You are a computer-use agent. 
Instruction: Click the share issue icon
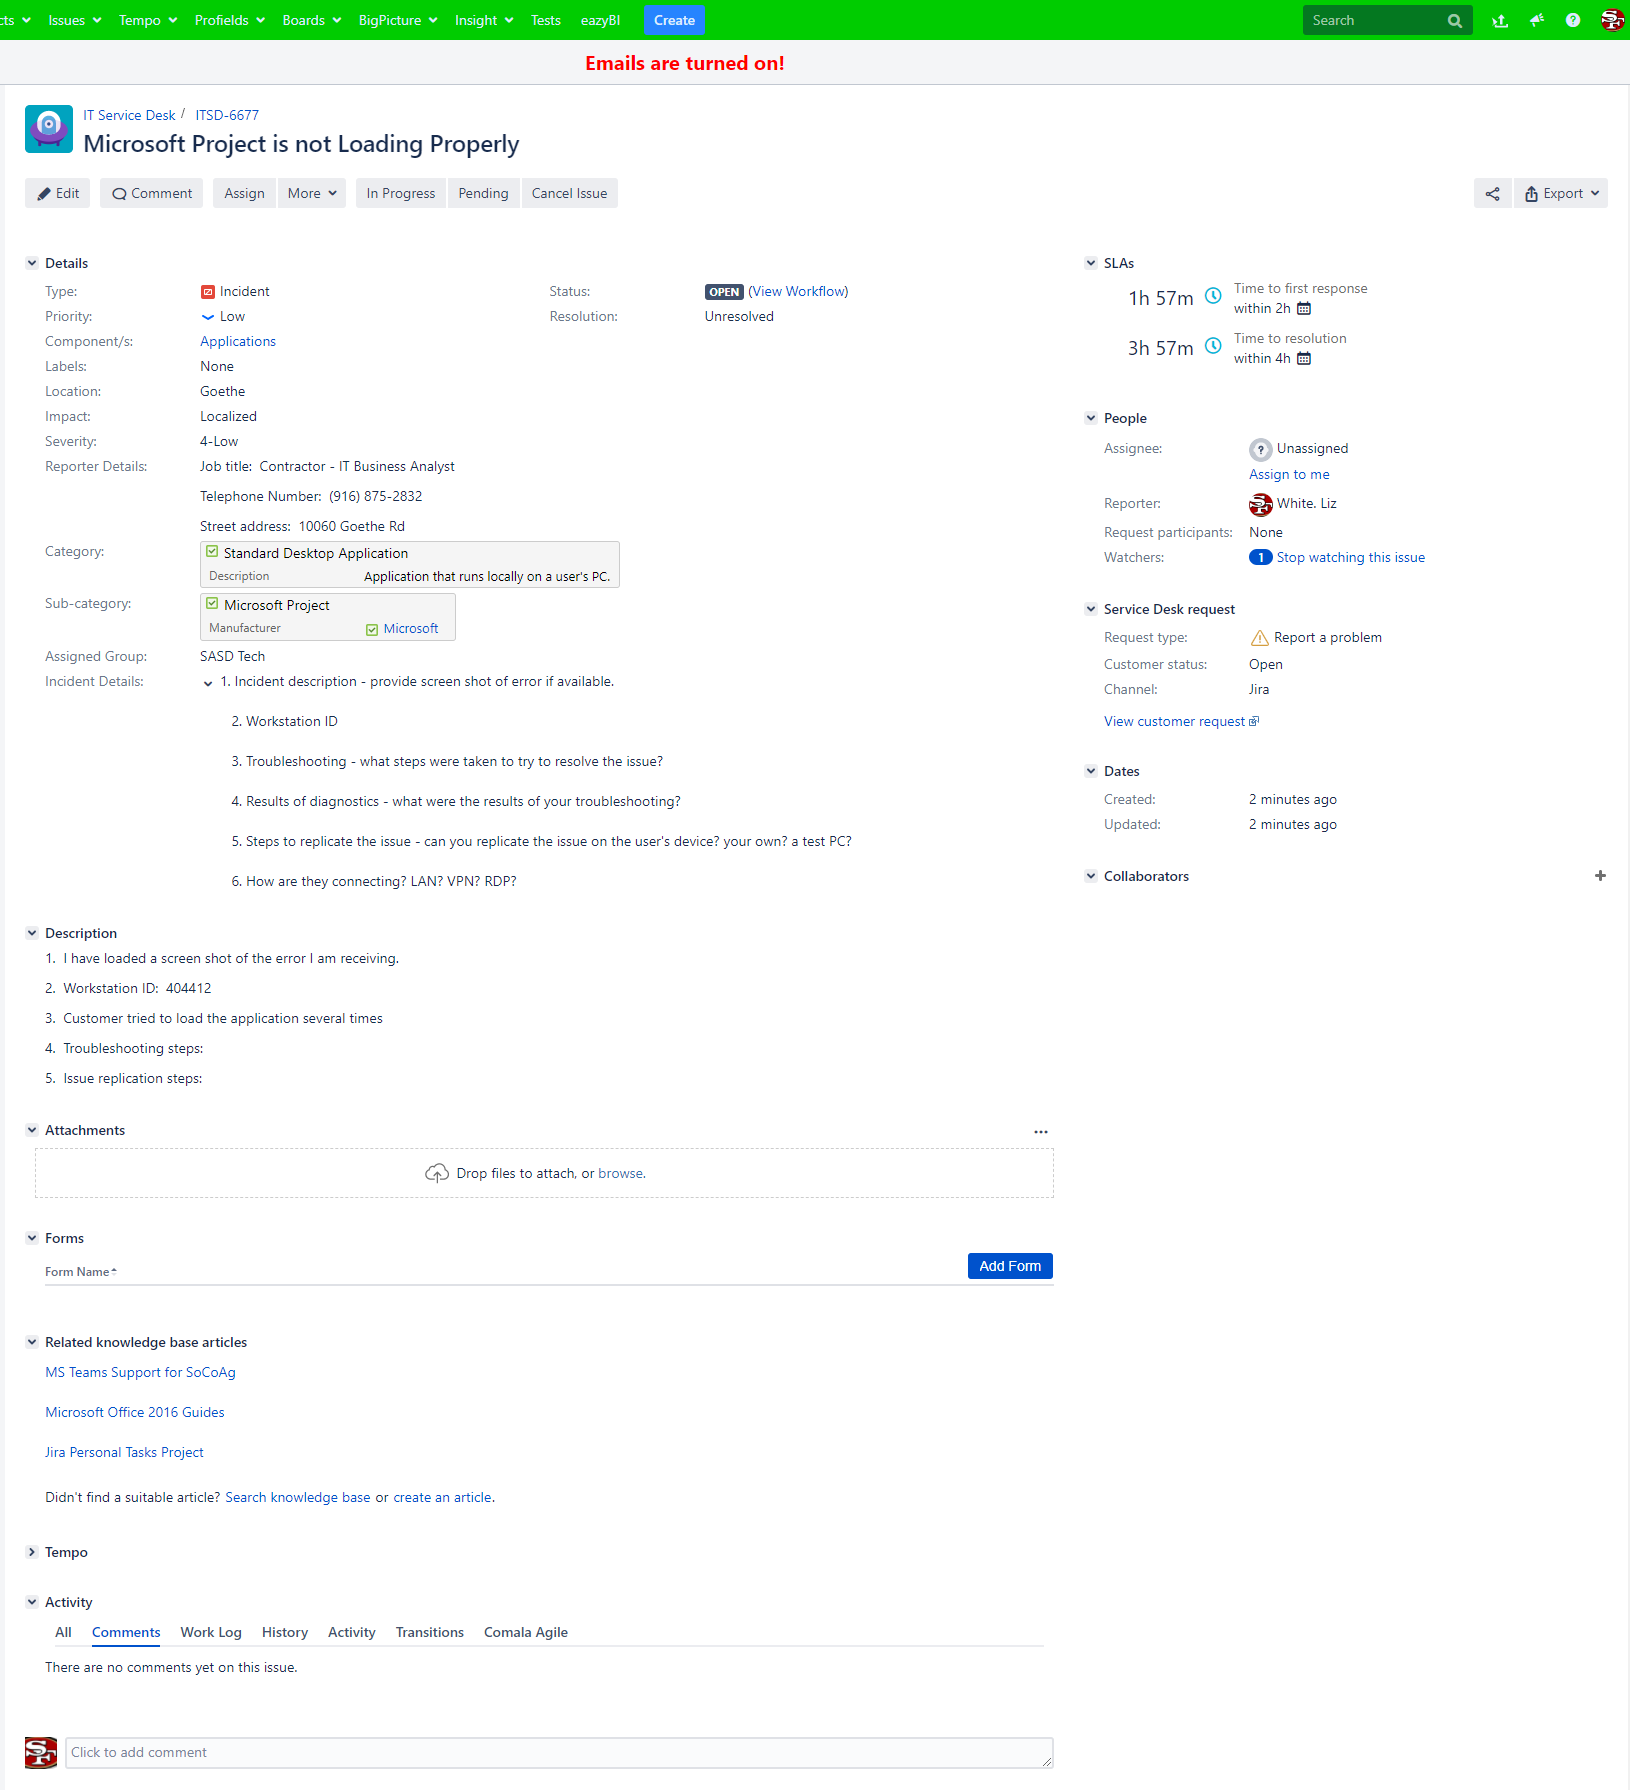point(1492,194)
